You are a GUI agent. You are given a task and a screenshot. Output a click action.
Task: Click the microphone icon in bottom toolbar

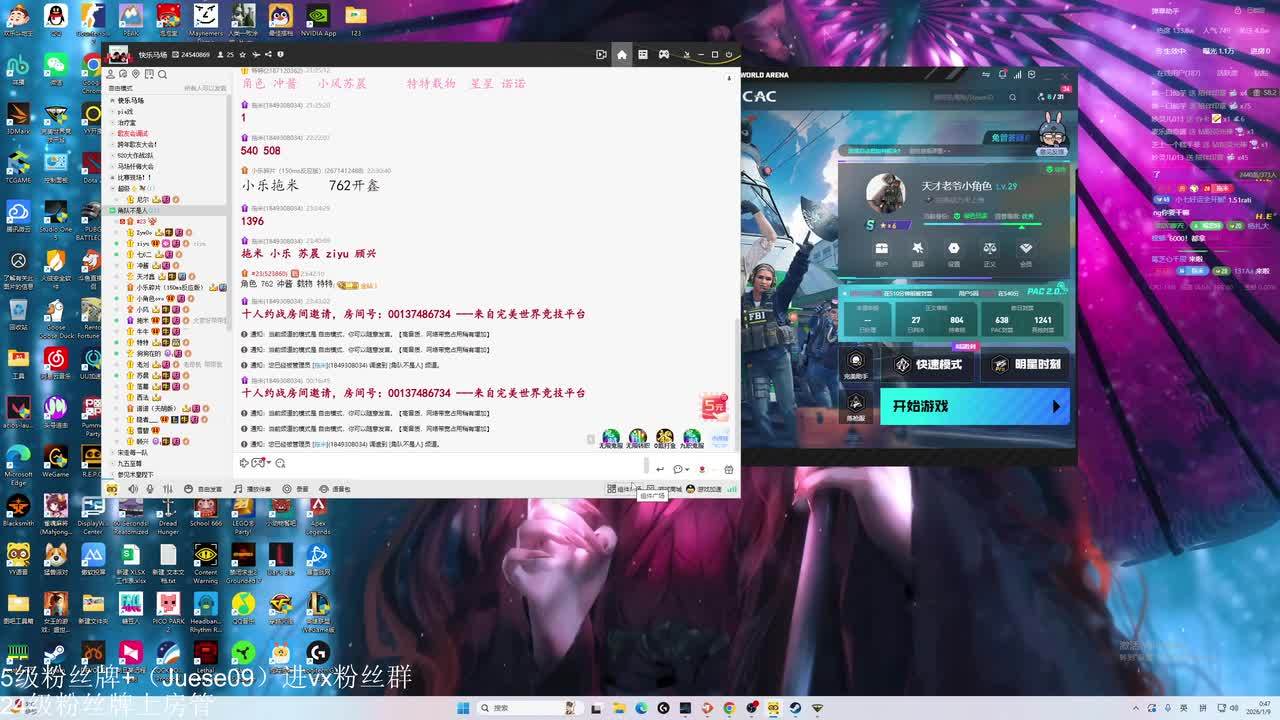click(149, 489)
